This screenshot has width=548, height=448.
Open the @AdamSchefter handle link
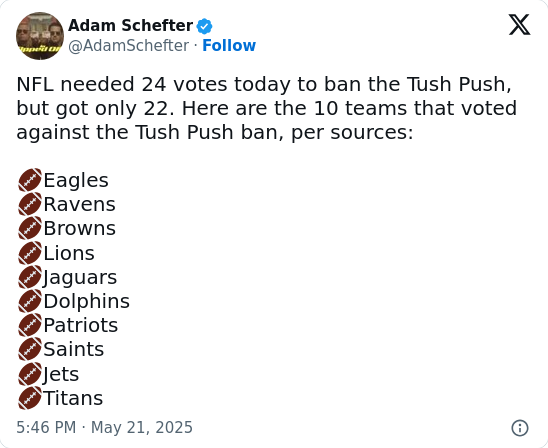[x=129, y=46]
